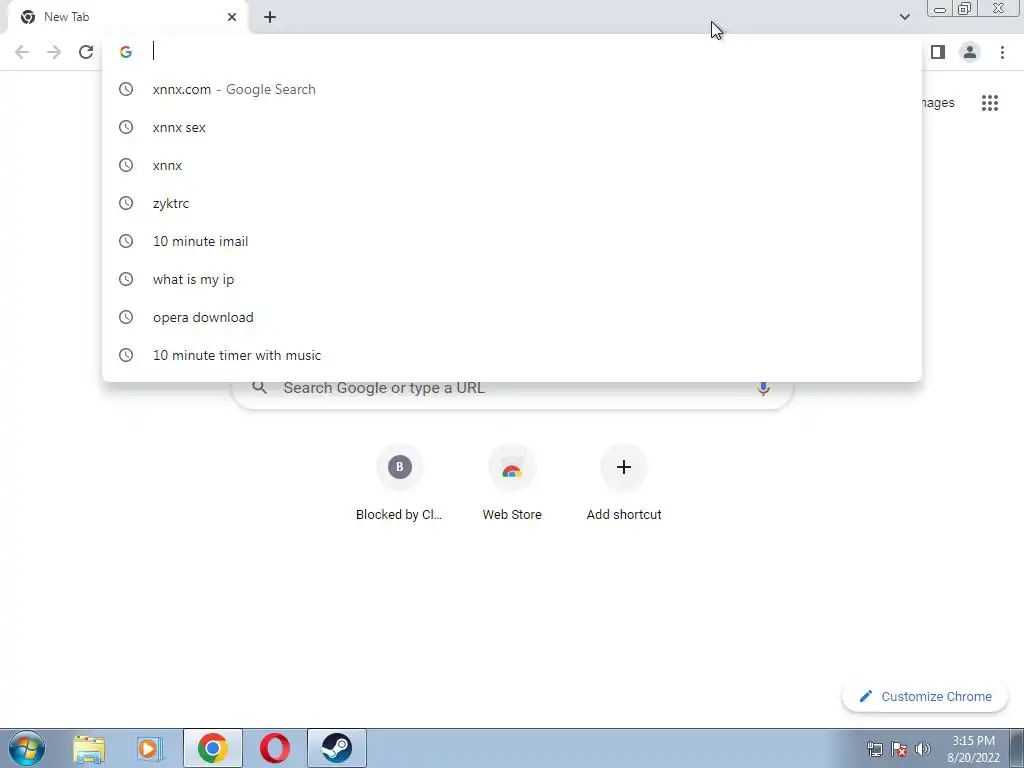Close the New Tab tab
The image size is (1024, 768).
tap(232, 17)
